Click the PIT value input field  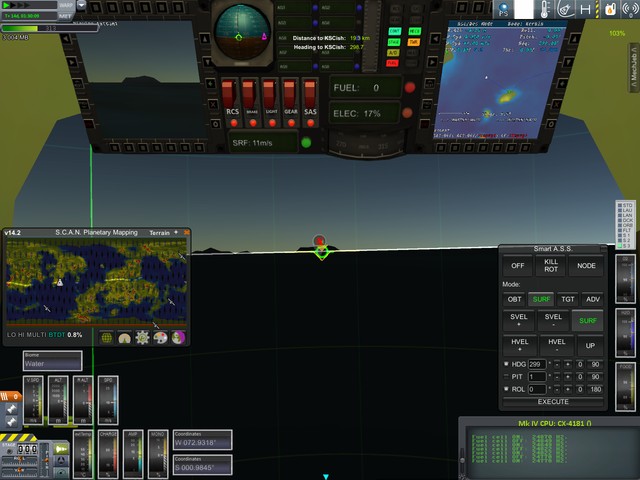coord(537,377)
